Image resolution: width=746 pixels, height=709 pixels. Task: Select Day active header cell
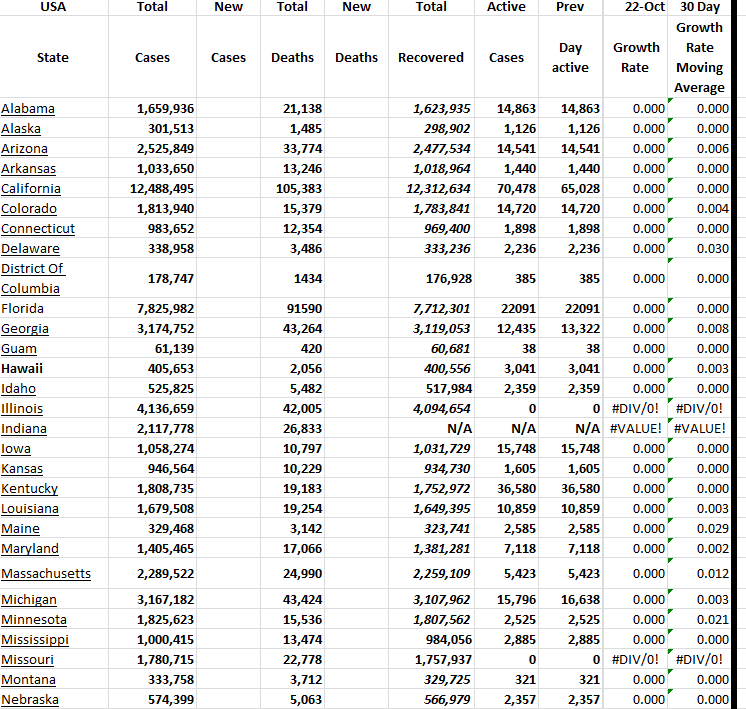[x=570, y=57]
